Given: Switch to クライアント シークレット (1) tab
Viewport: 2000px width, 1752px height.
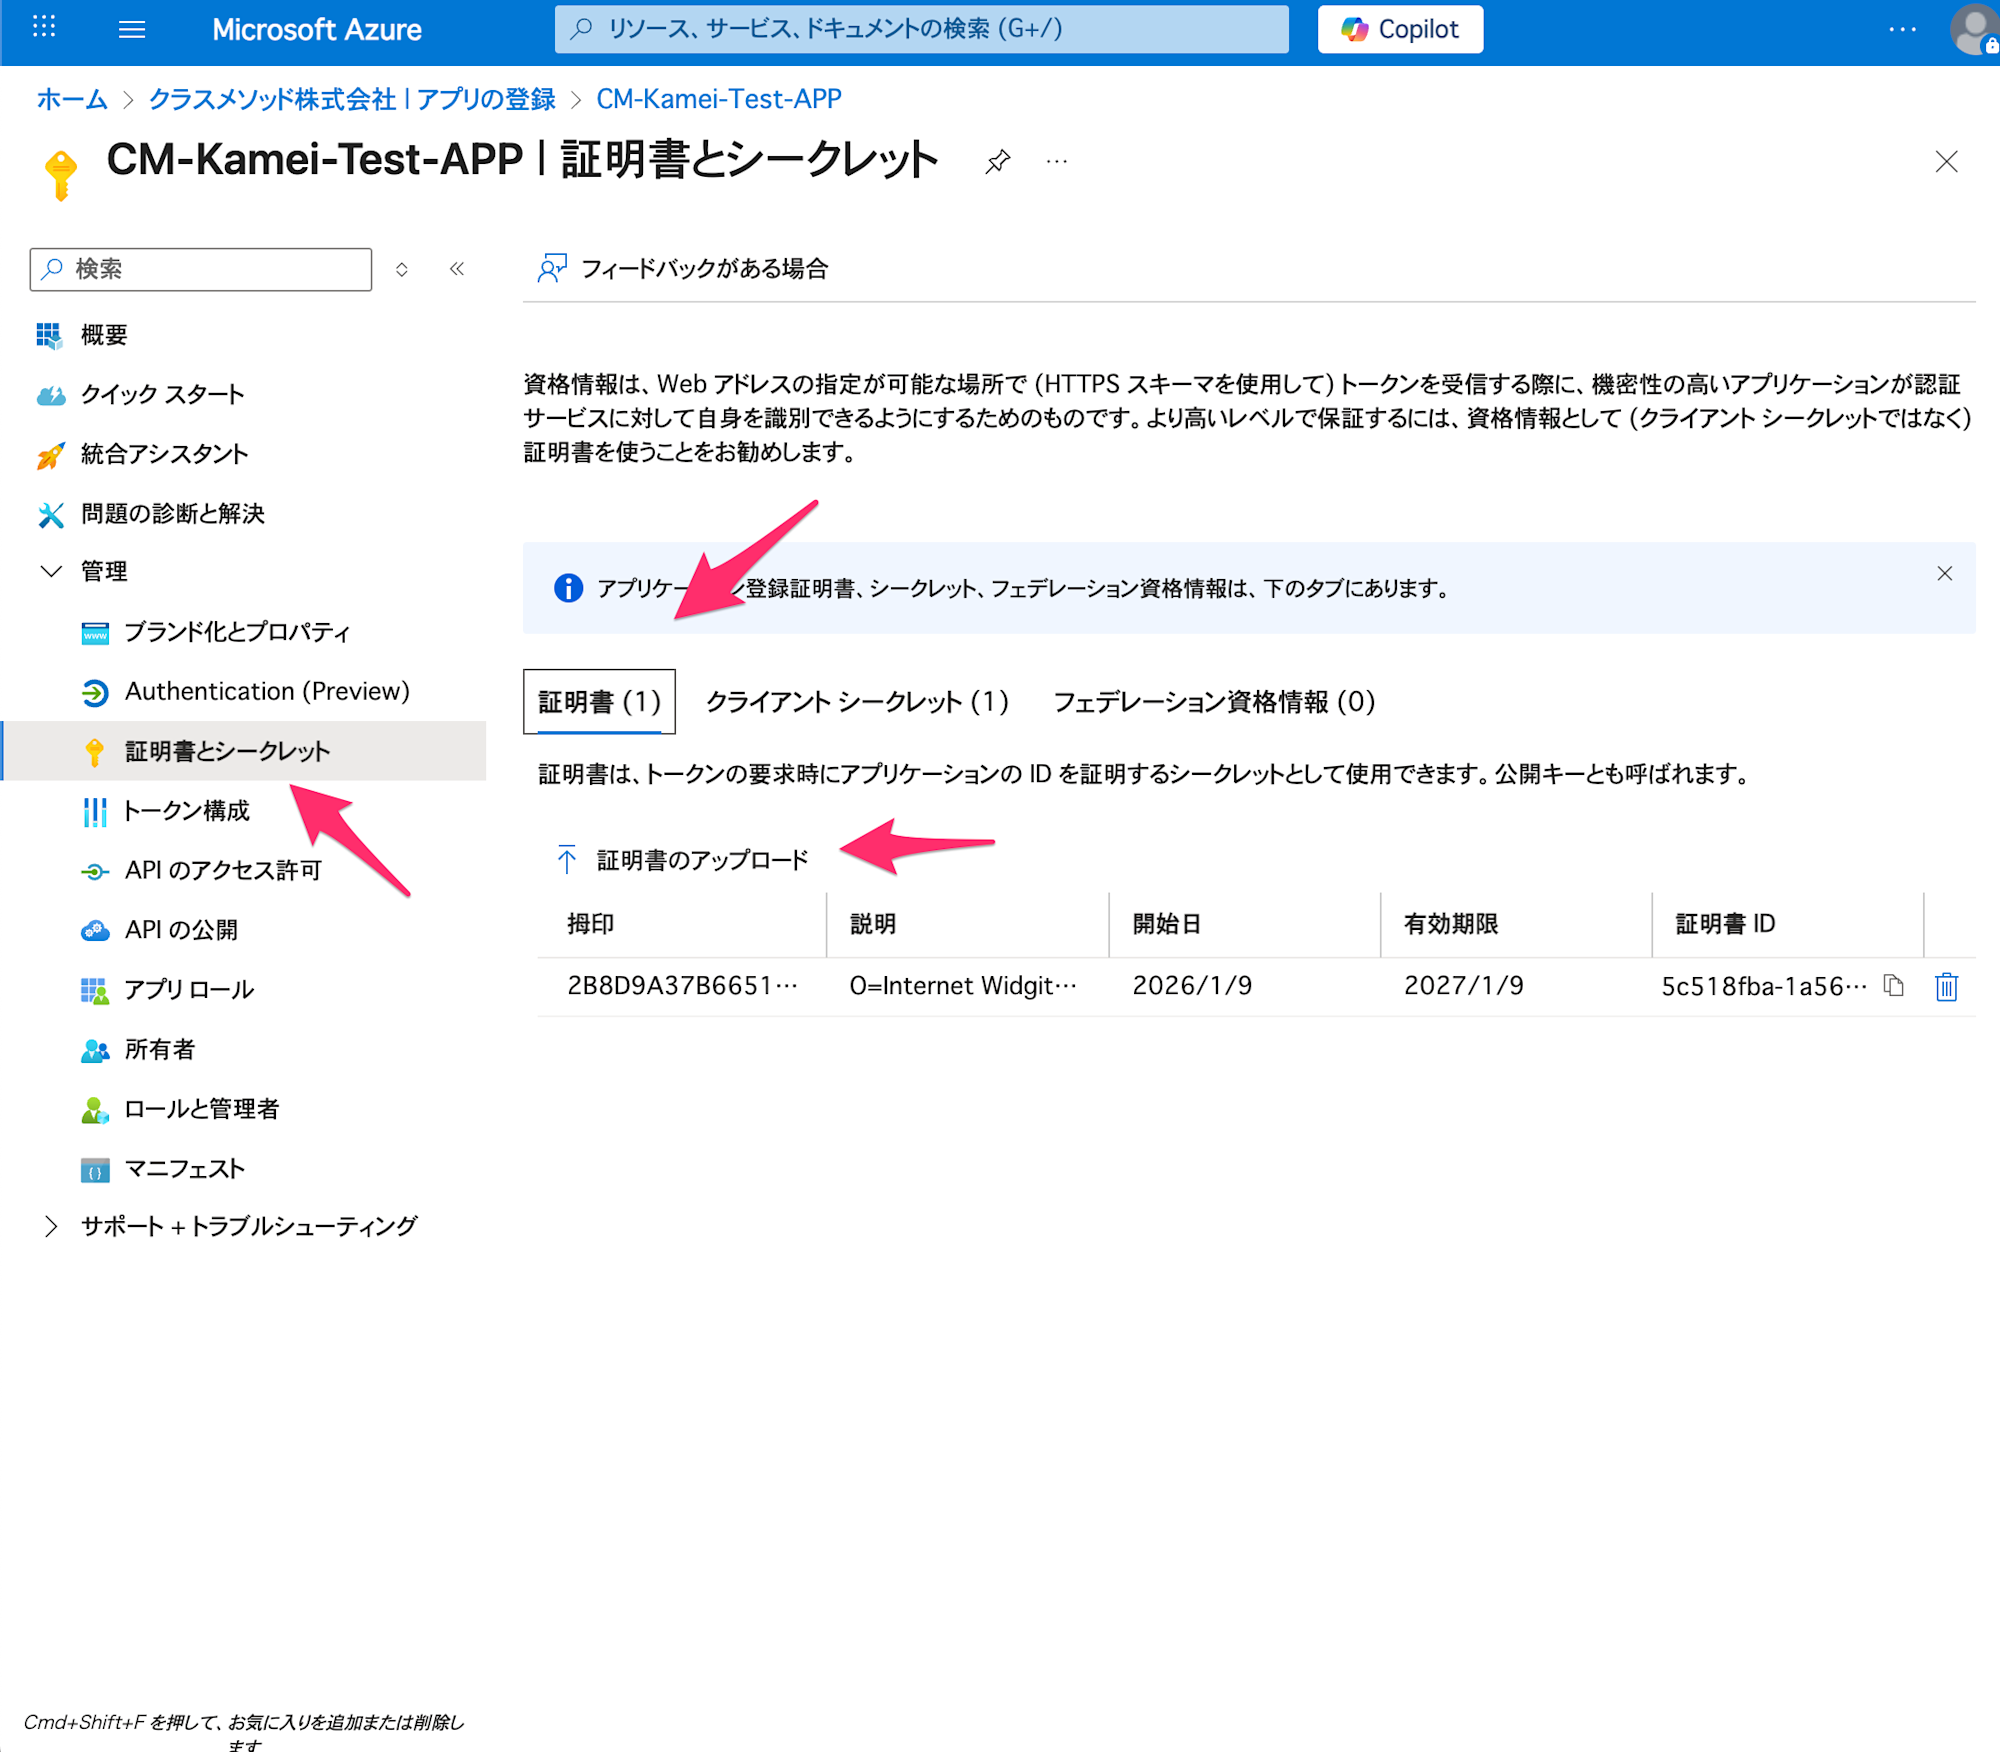Looking at the screenshot, I should pyautogui.click(x=857, y=702).
